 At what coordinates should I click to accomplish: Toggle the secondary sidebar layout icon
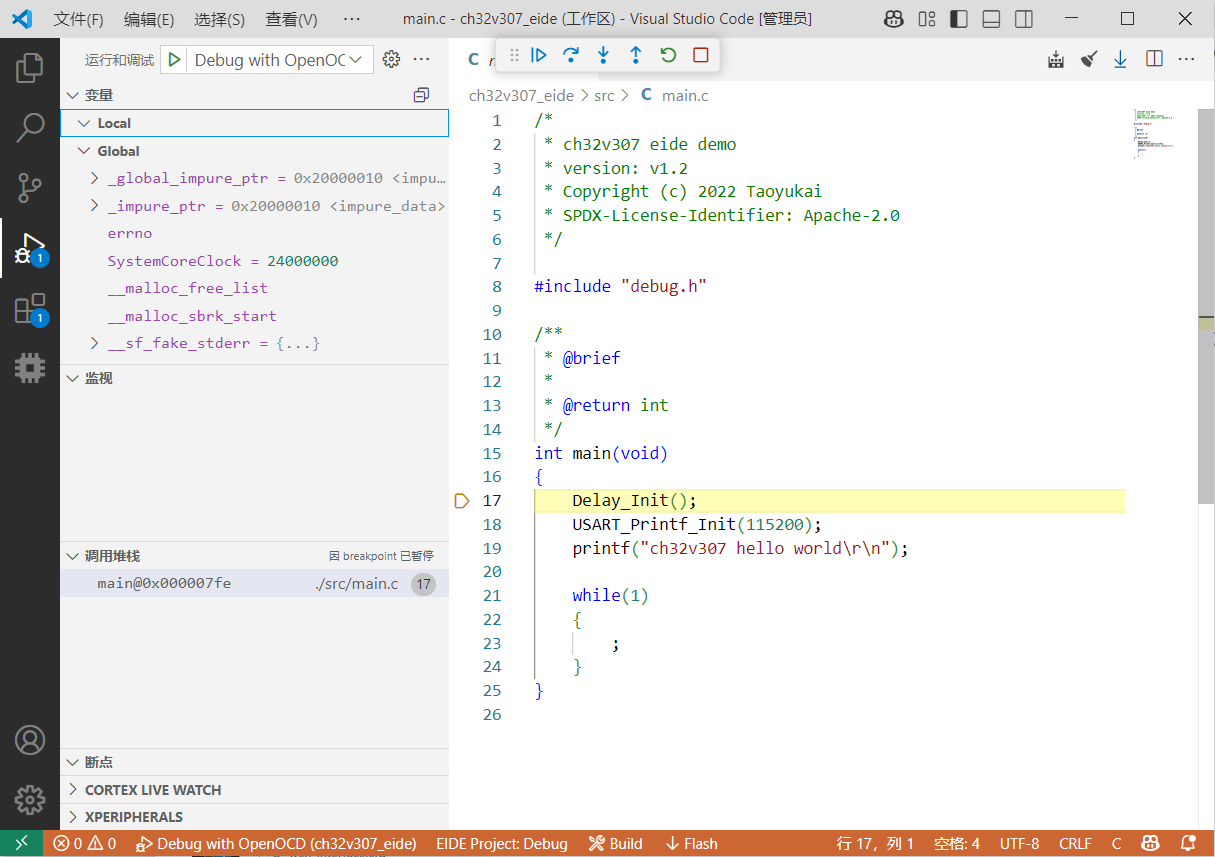[1023, 19]
